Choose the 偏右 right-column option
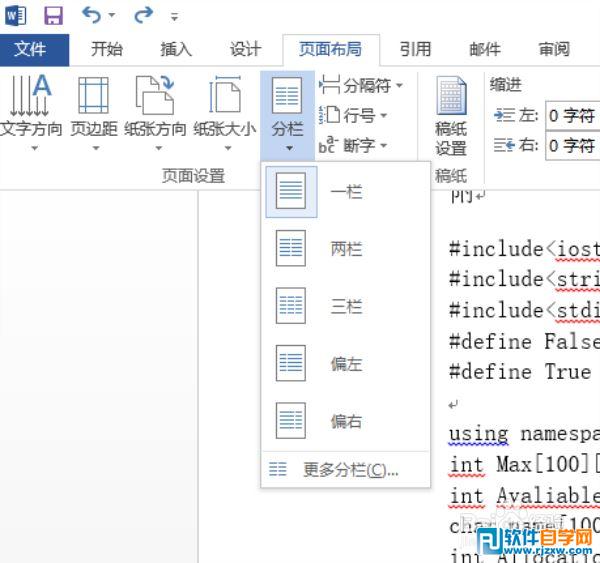The image size is (600, 563). 346,421
